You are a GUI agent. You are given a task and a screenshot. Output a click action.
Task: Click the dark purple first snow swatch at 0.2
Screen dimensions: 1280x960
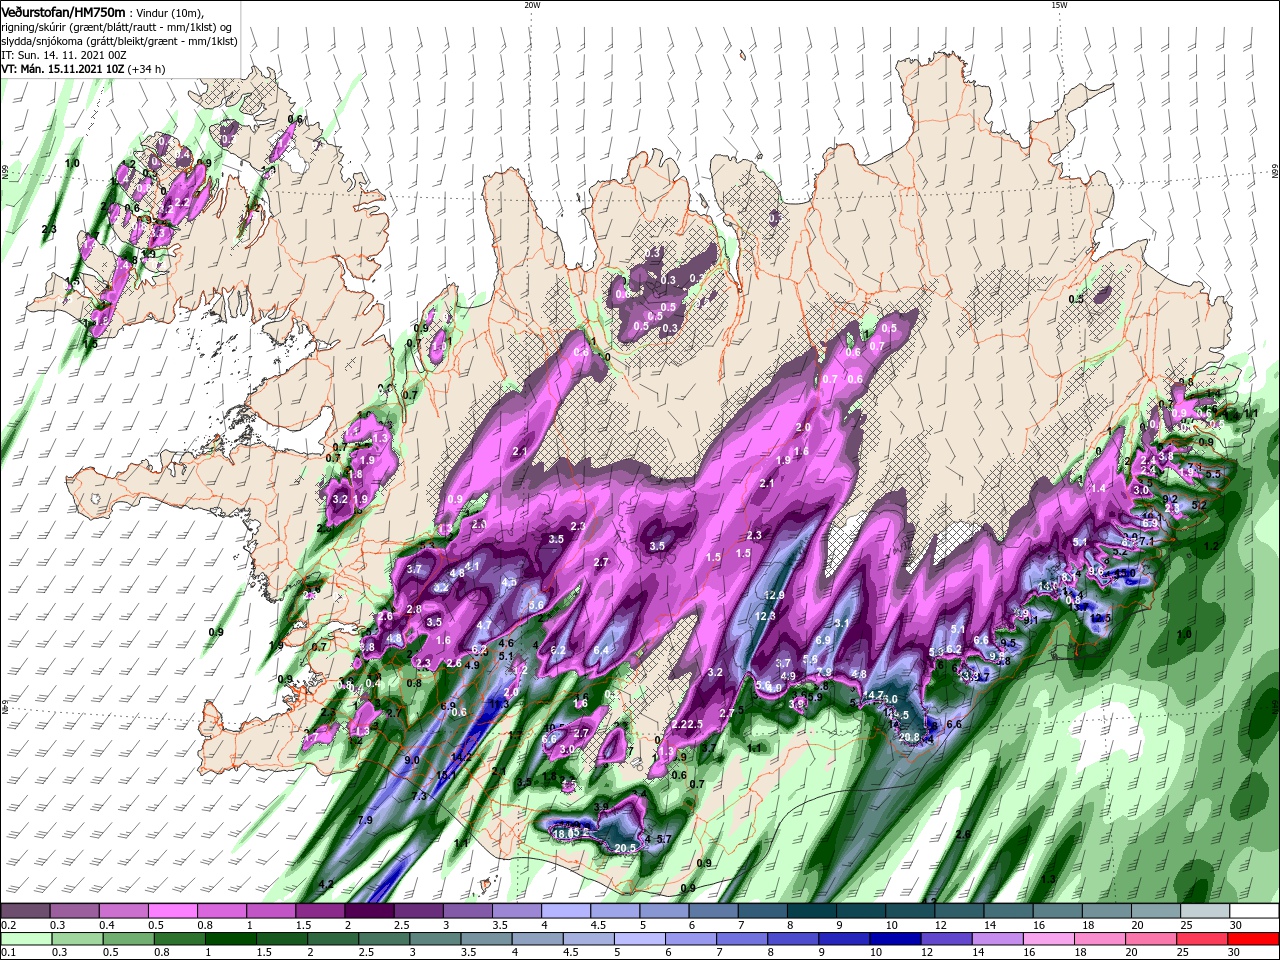click(x=25, y=911)
